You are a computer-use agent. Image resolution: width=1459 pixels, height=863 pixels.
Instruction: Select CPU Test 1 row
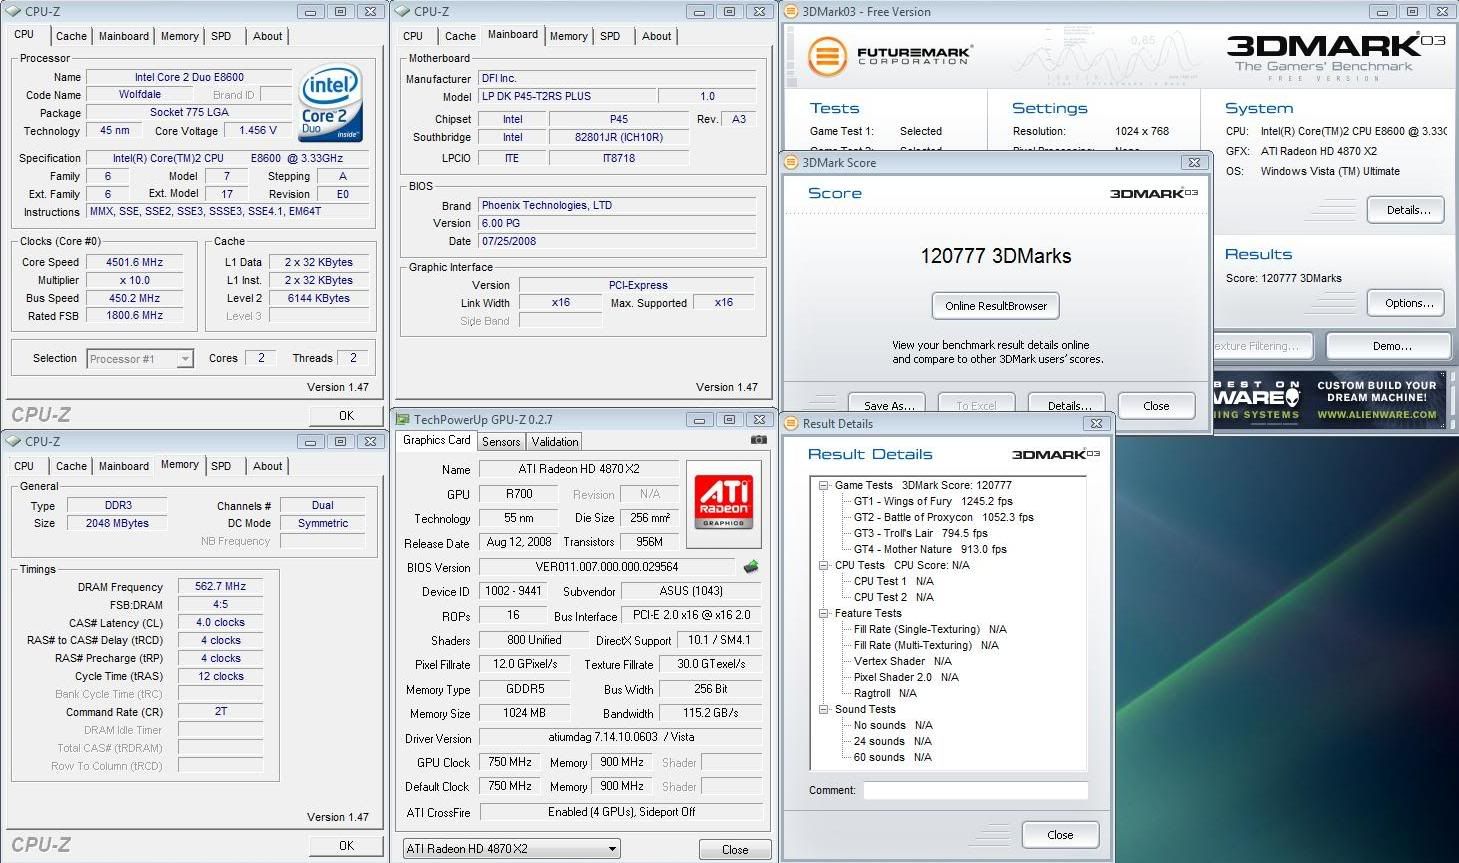893,581
